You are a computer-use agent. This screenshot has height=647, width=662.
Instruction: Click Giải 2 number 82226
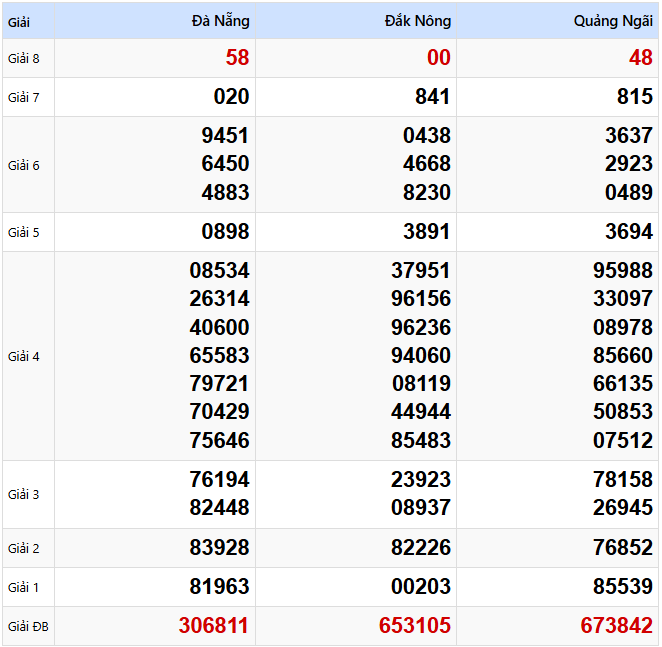coord(420,548)
